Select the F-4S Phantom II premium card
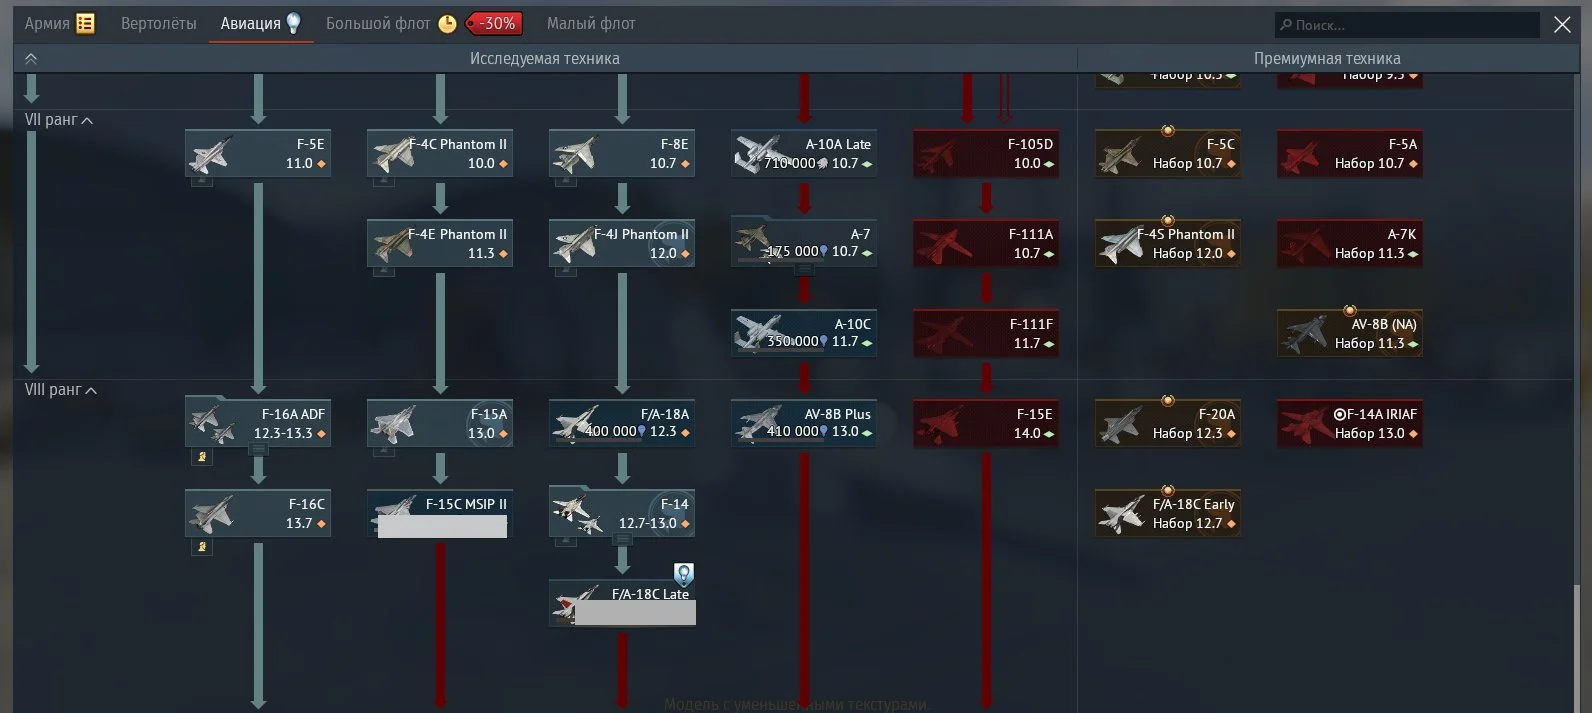The width and height of the screenshot is (1592, 713). click(x=1168, y=244)
